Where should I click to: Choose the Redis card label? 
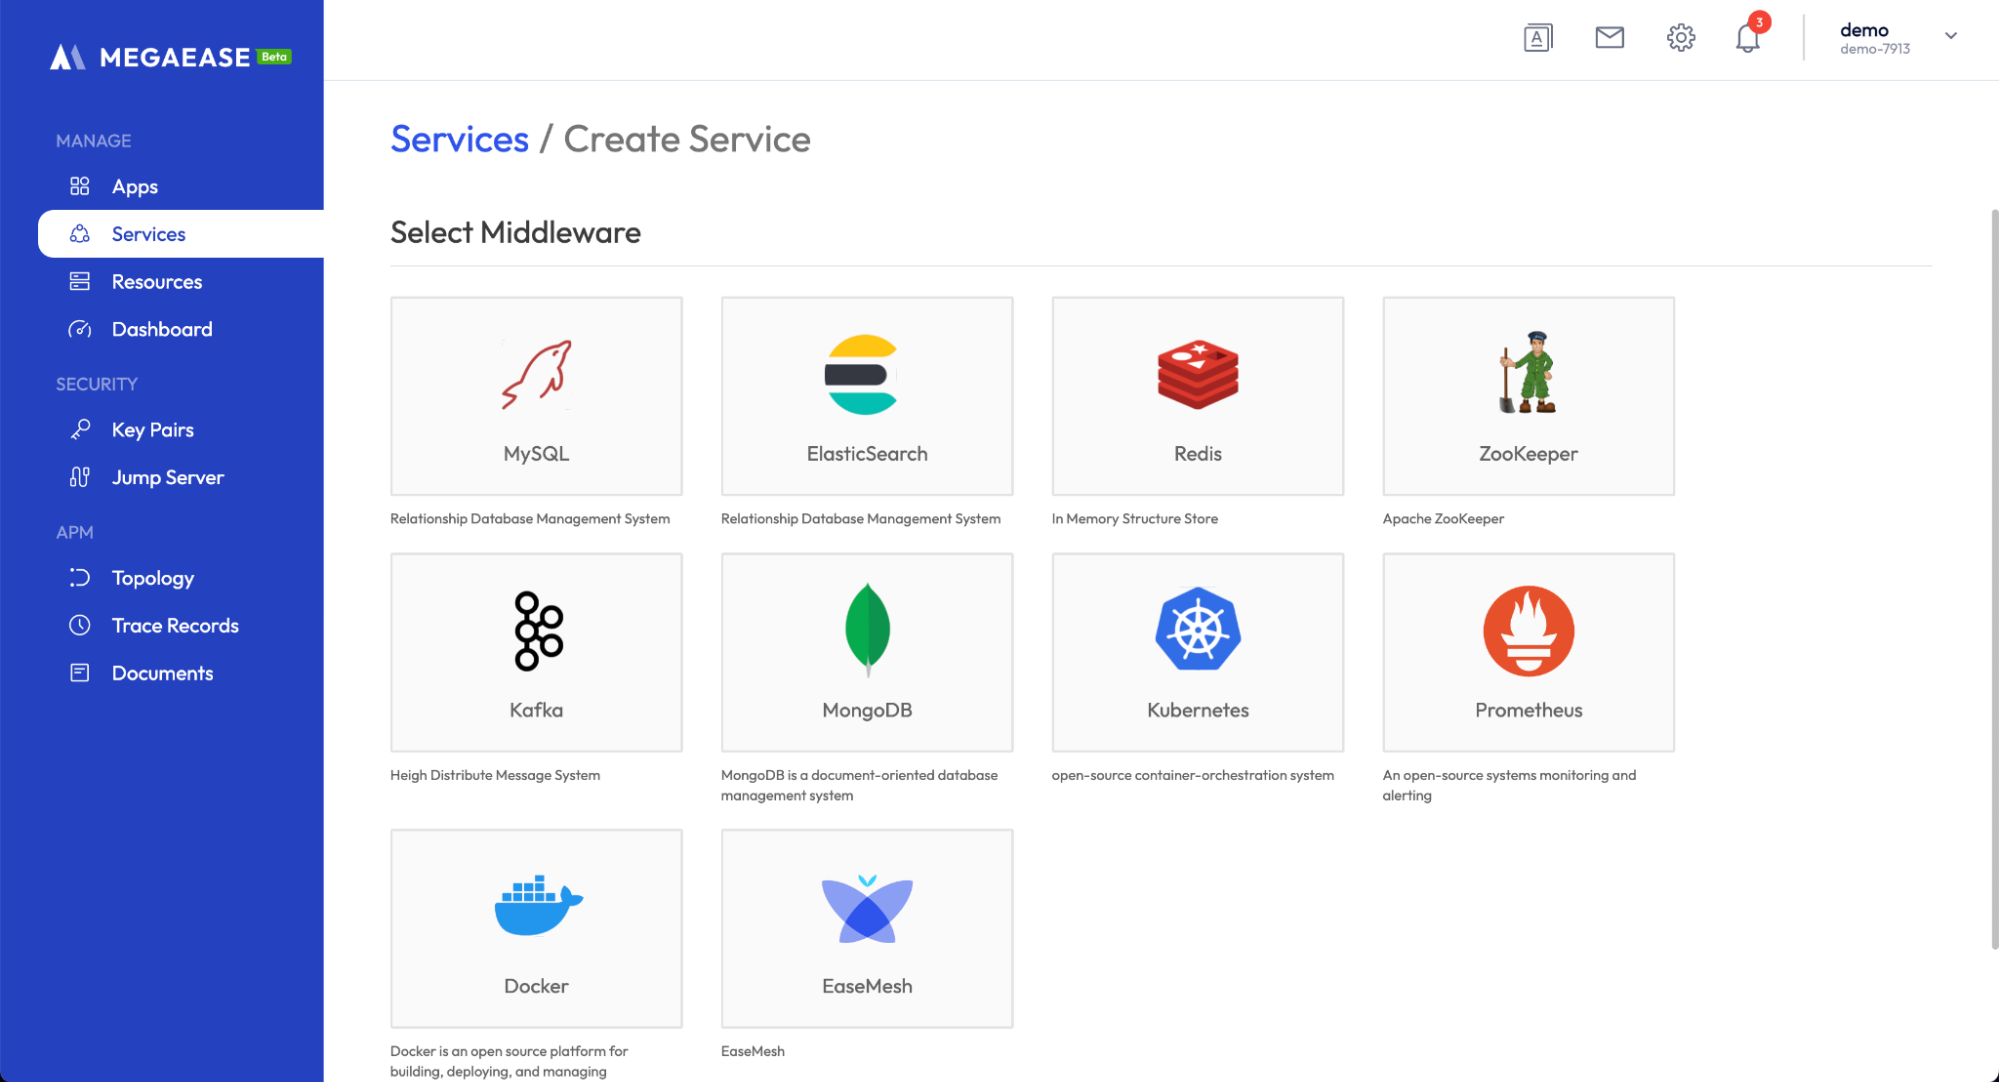pos(1198,454)
